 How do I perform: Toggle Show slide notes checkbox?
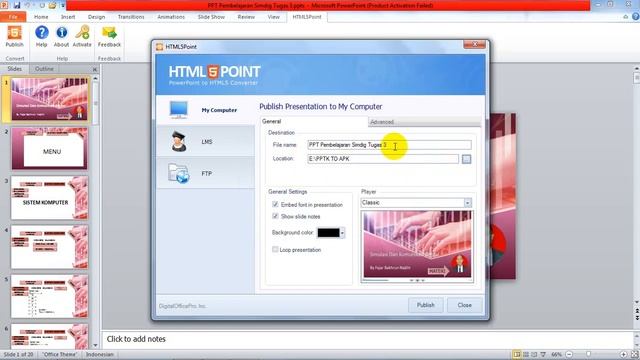pos(275,216)
